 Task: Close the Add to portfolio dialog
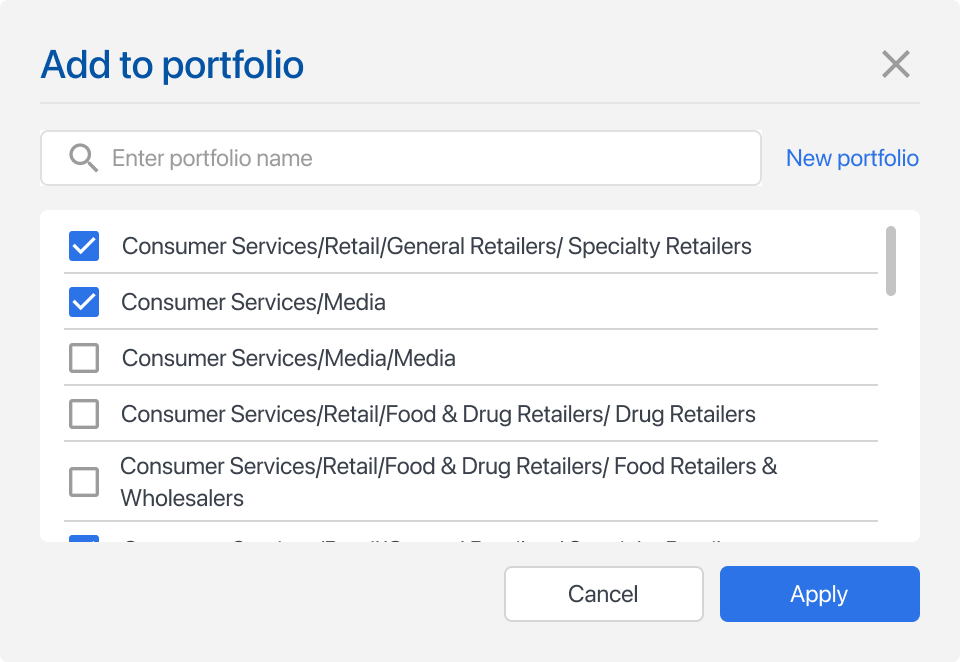895,65
